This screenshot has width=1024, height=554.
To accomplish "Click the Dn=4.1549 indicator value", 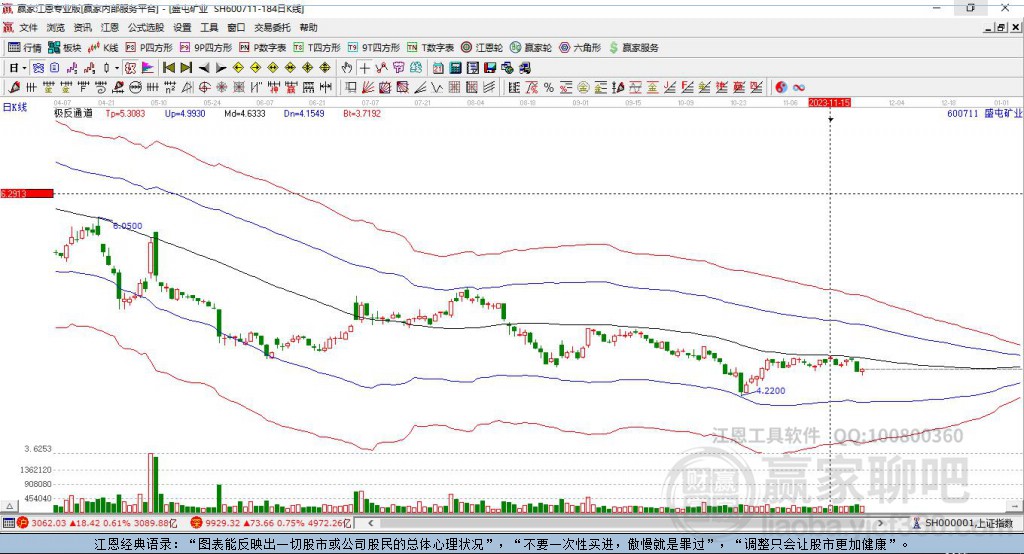I will (304, 113).
